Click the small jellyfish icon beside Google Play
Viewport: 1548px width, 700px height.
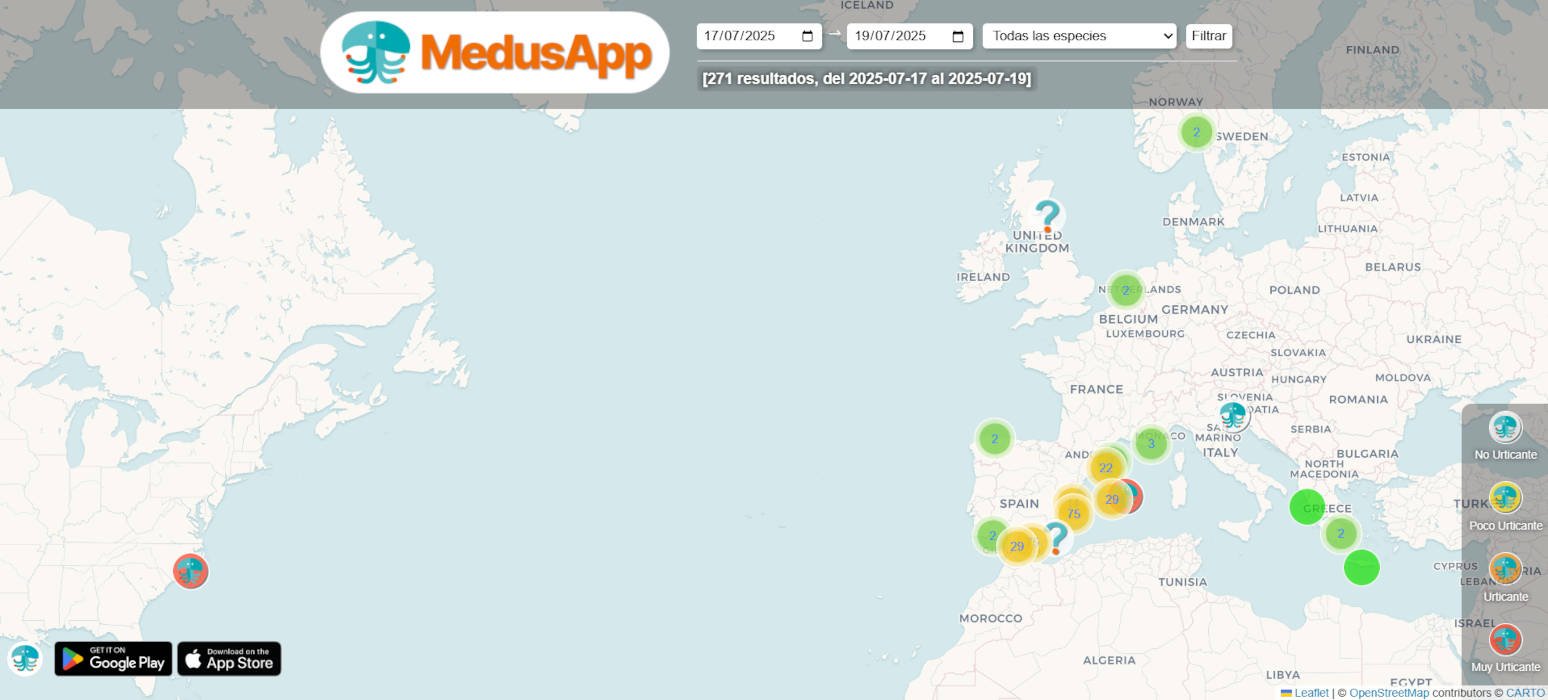[25, 658]
